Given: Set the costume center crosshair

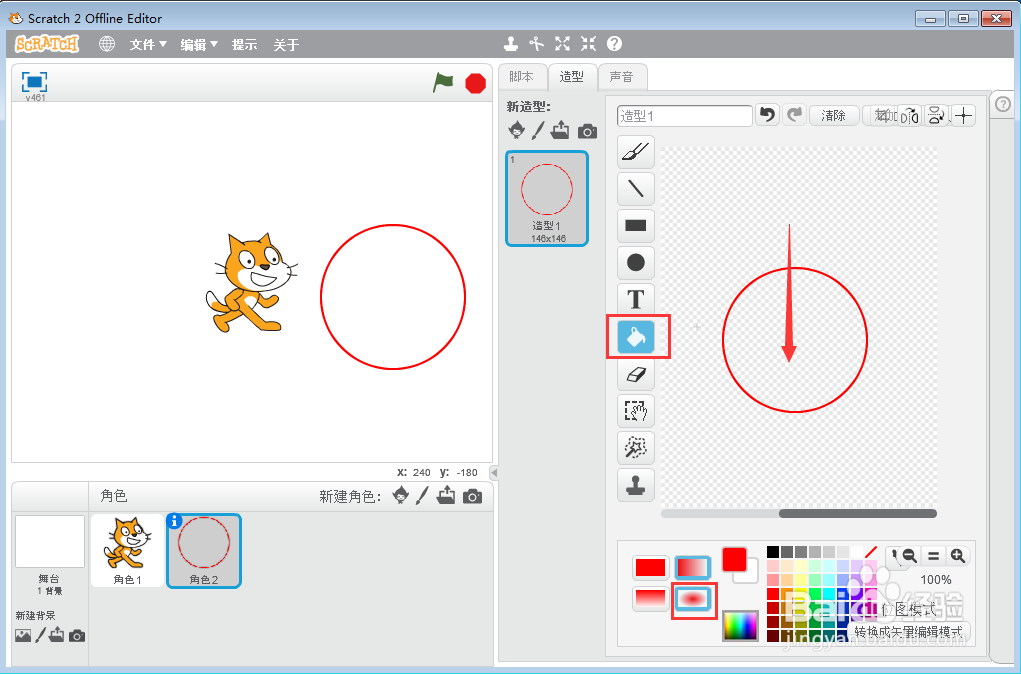Looking at the screenshot, I should point(964,116).
